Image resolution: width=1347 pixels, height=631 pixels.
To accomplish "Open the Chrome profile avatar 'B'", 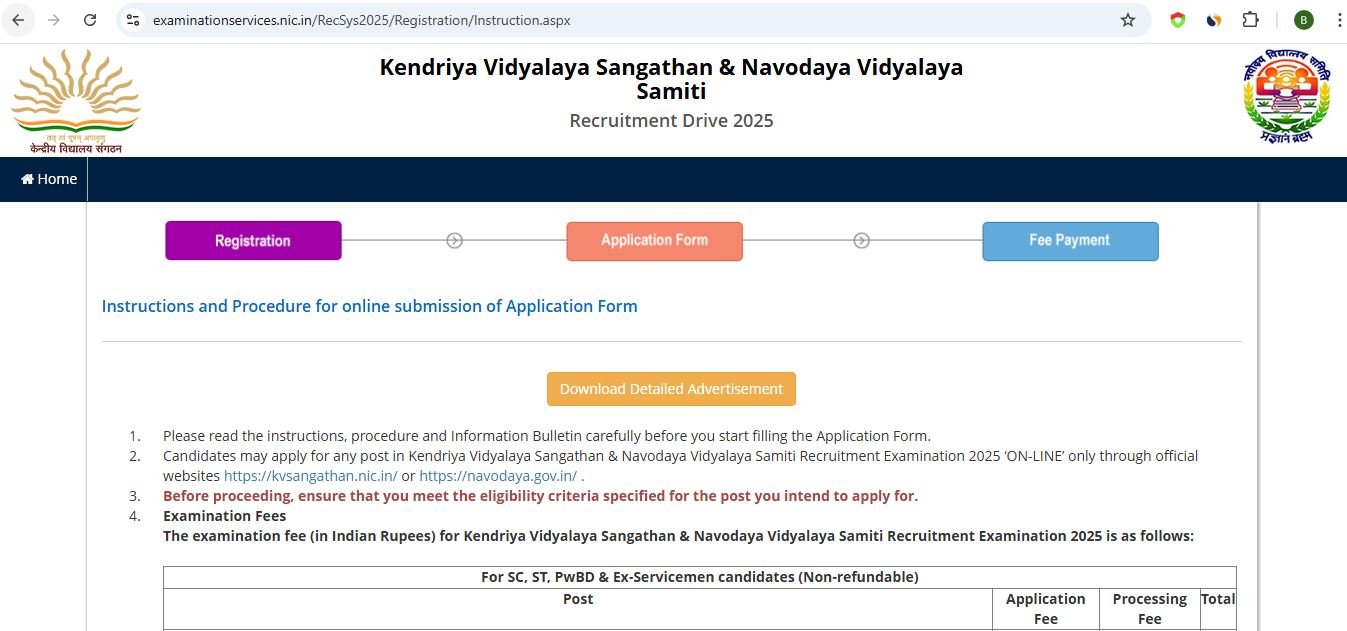I will pos(1303,20).
